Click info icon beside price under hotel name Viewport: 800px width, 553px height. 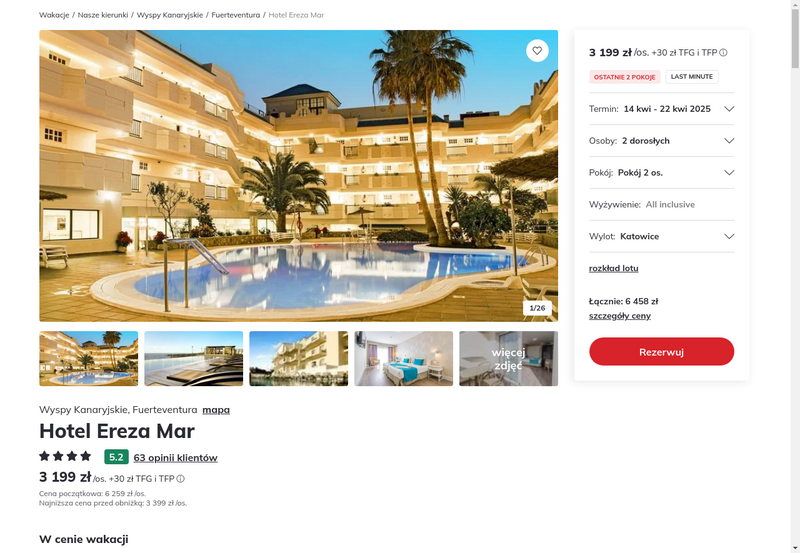pos(181,479)
